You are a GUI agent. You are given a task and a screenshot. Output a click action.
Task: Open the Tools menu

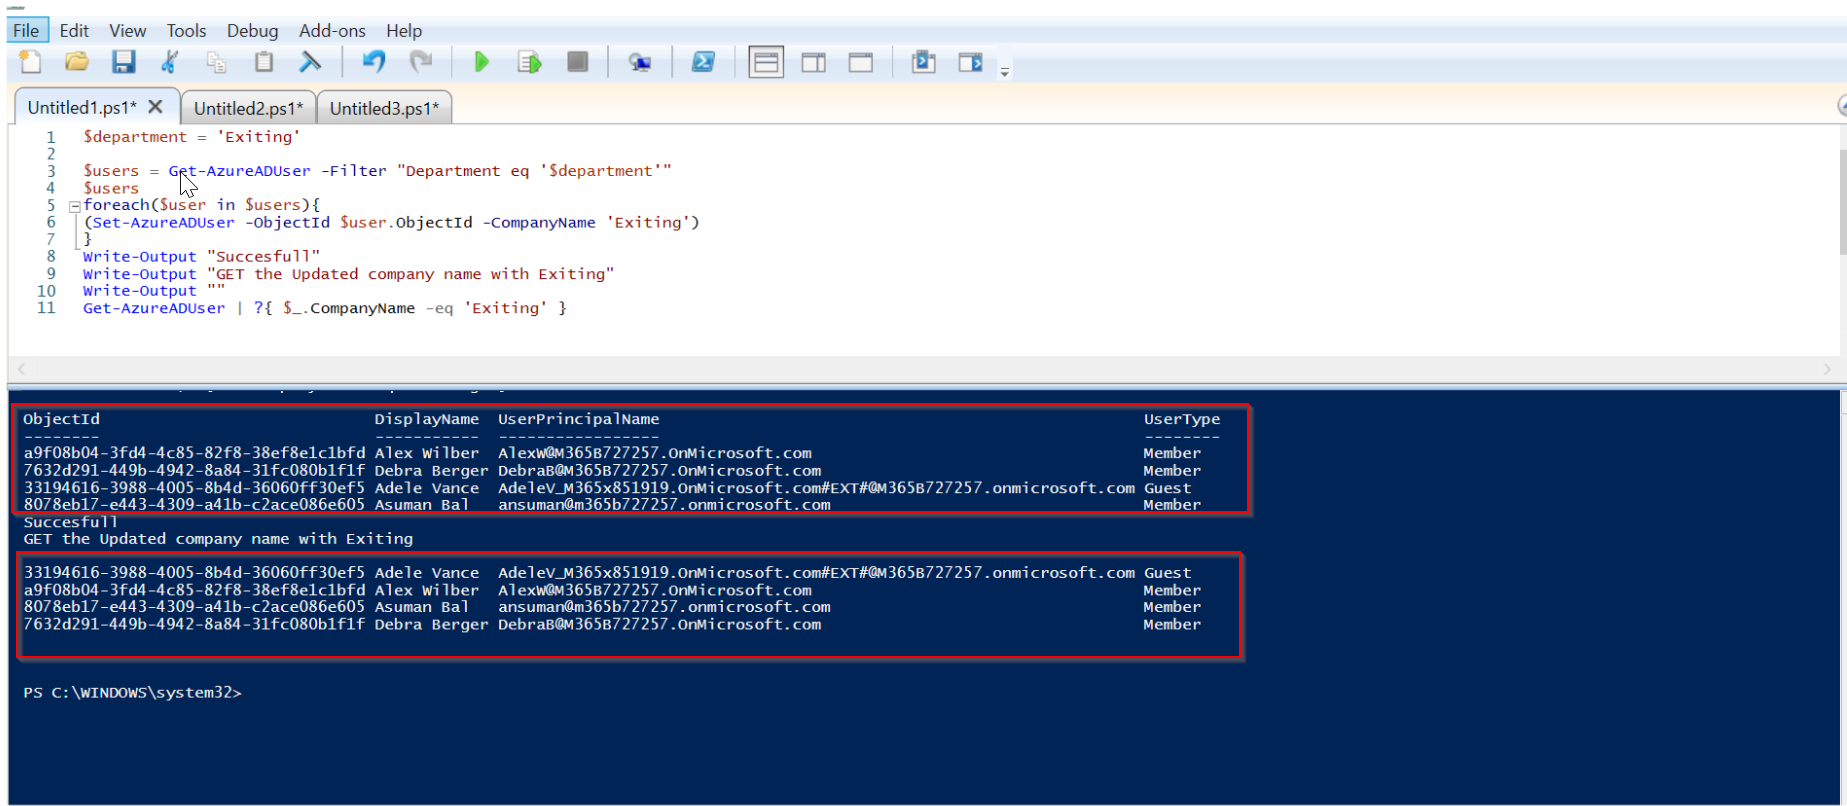186,31
